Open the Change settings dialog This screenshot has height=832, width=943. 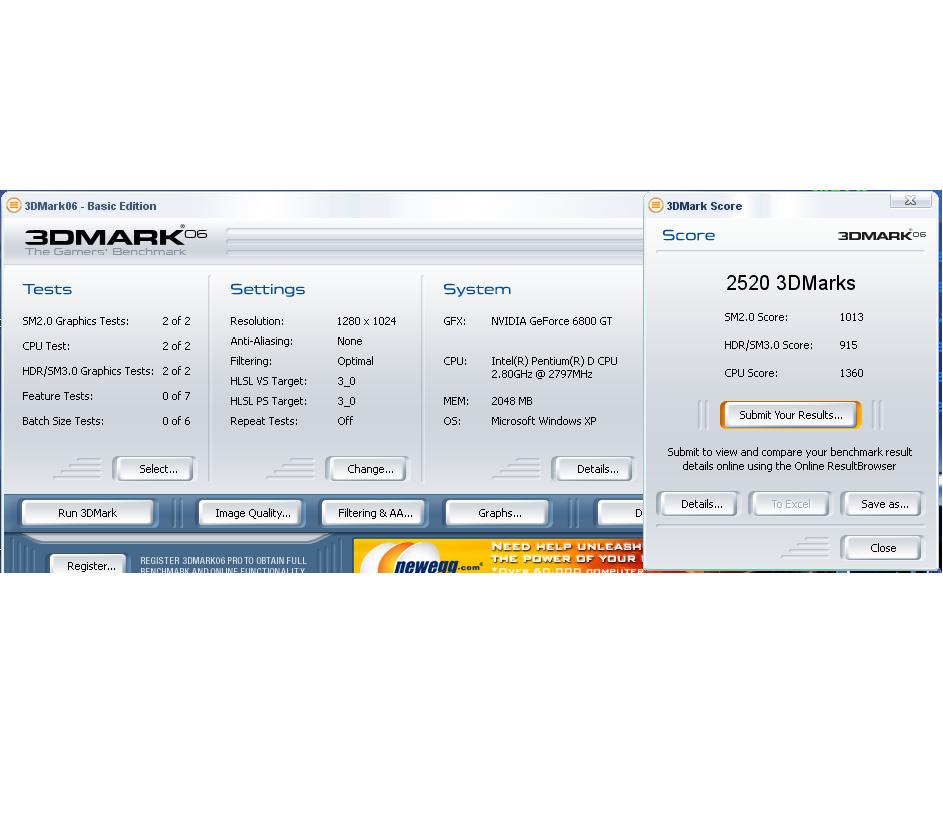(366, 469)
